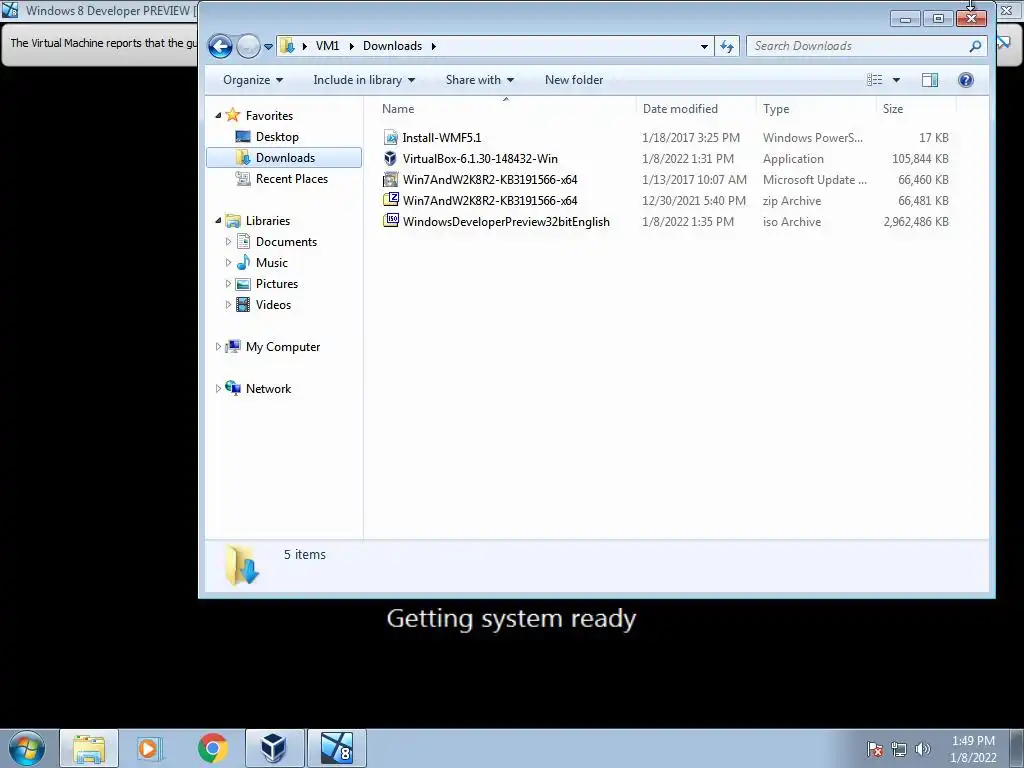Click the search magnifier icon
1024x768 pixels.
pos(975,46)
